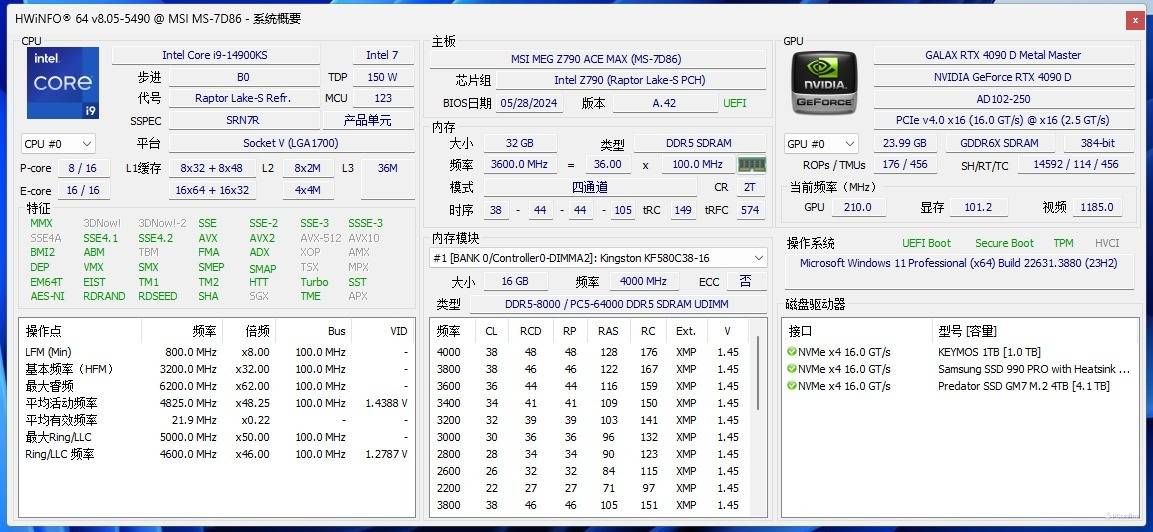Click the Intel 7 process field
This screenshot has height=532, width=1153.
[382, 55]
